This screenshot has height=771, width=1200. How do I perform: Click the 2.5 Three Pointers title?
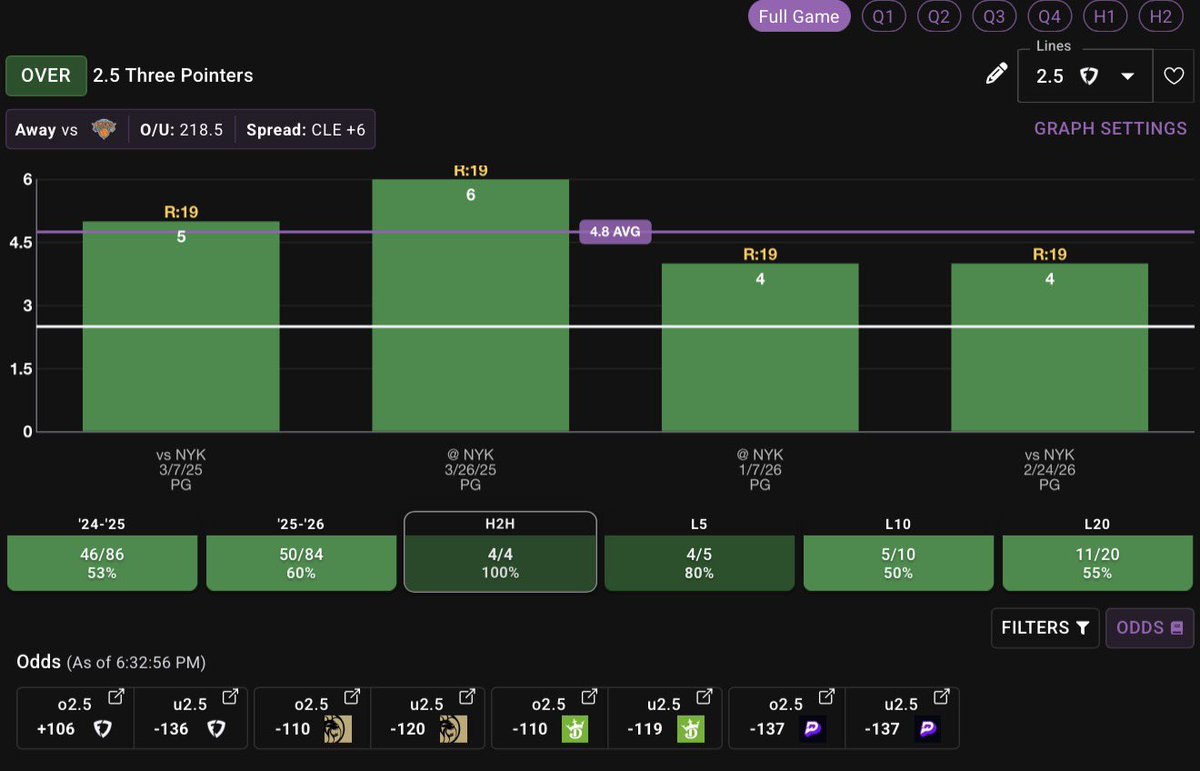(173, 75)
